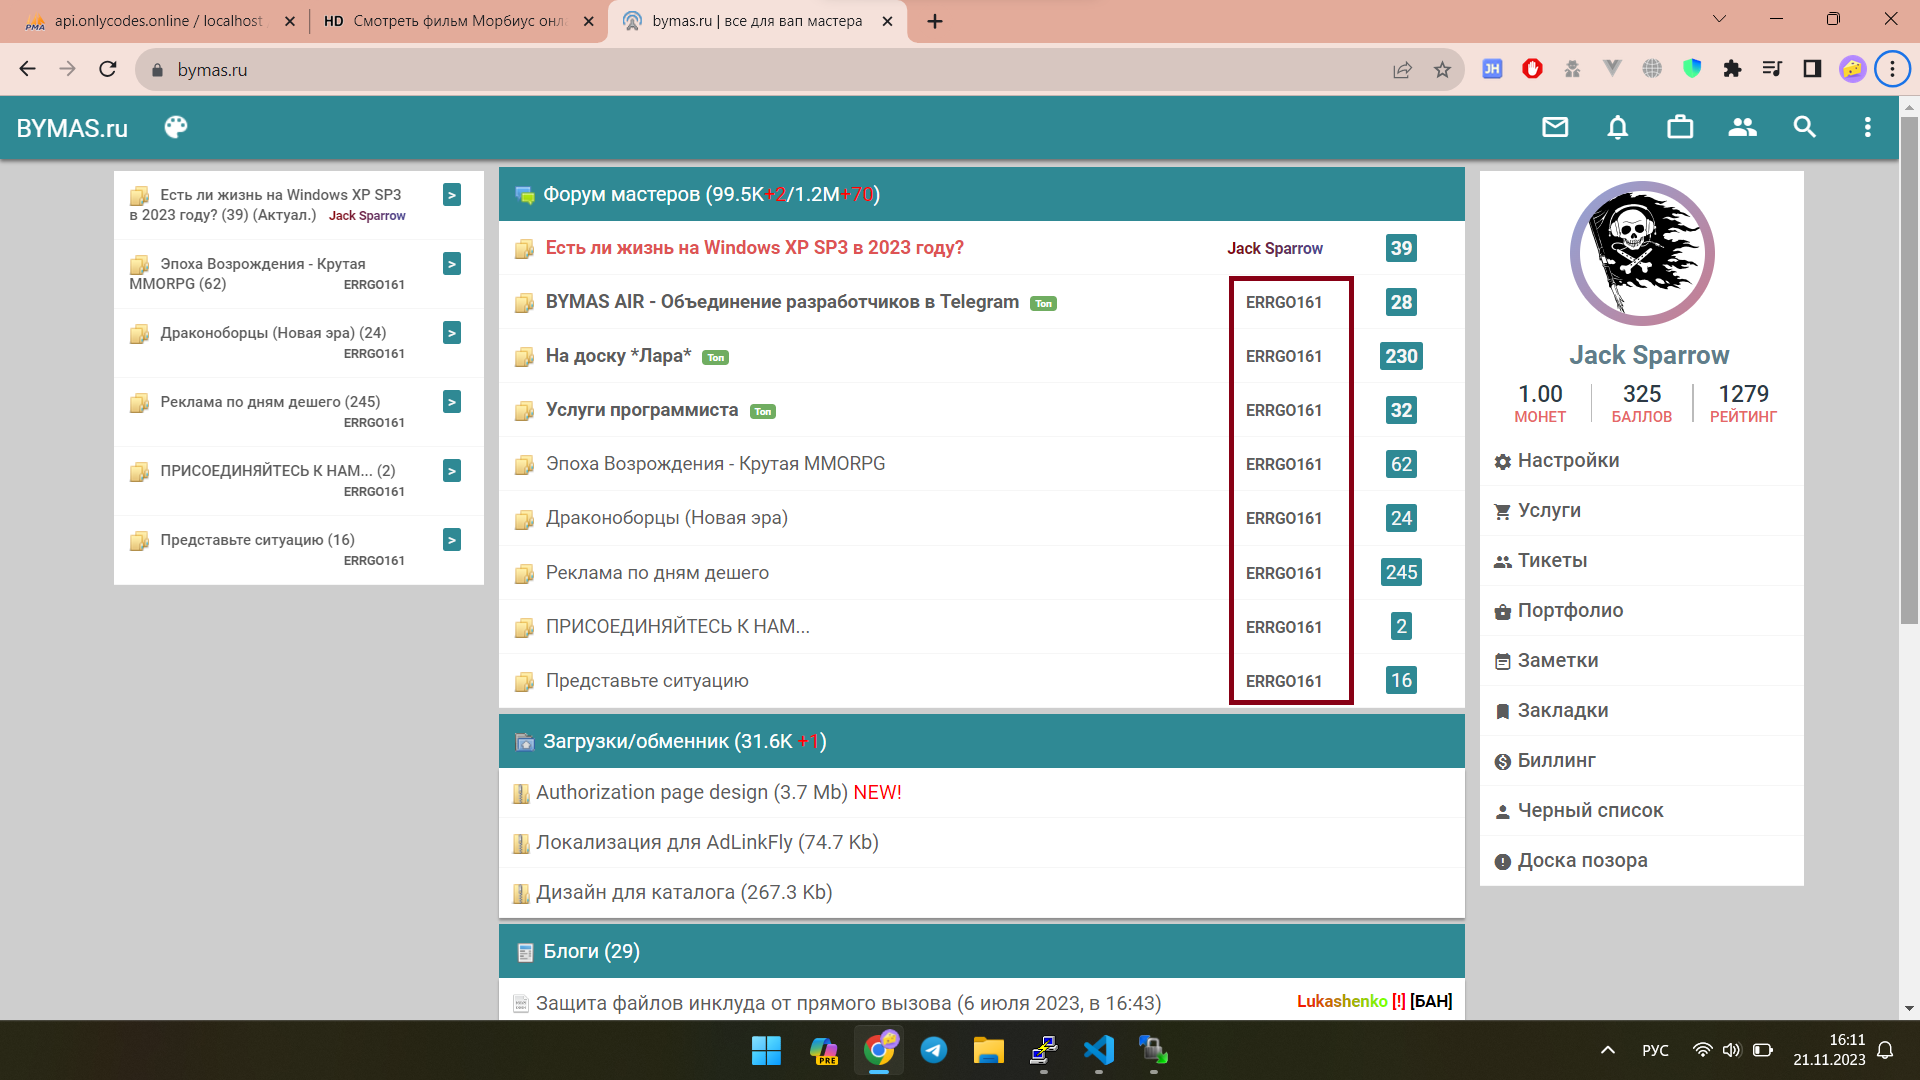Click the notifications bell icon
Viewport: 1920px width, 1080px height.
(x=1617, y=127)
